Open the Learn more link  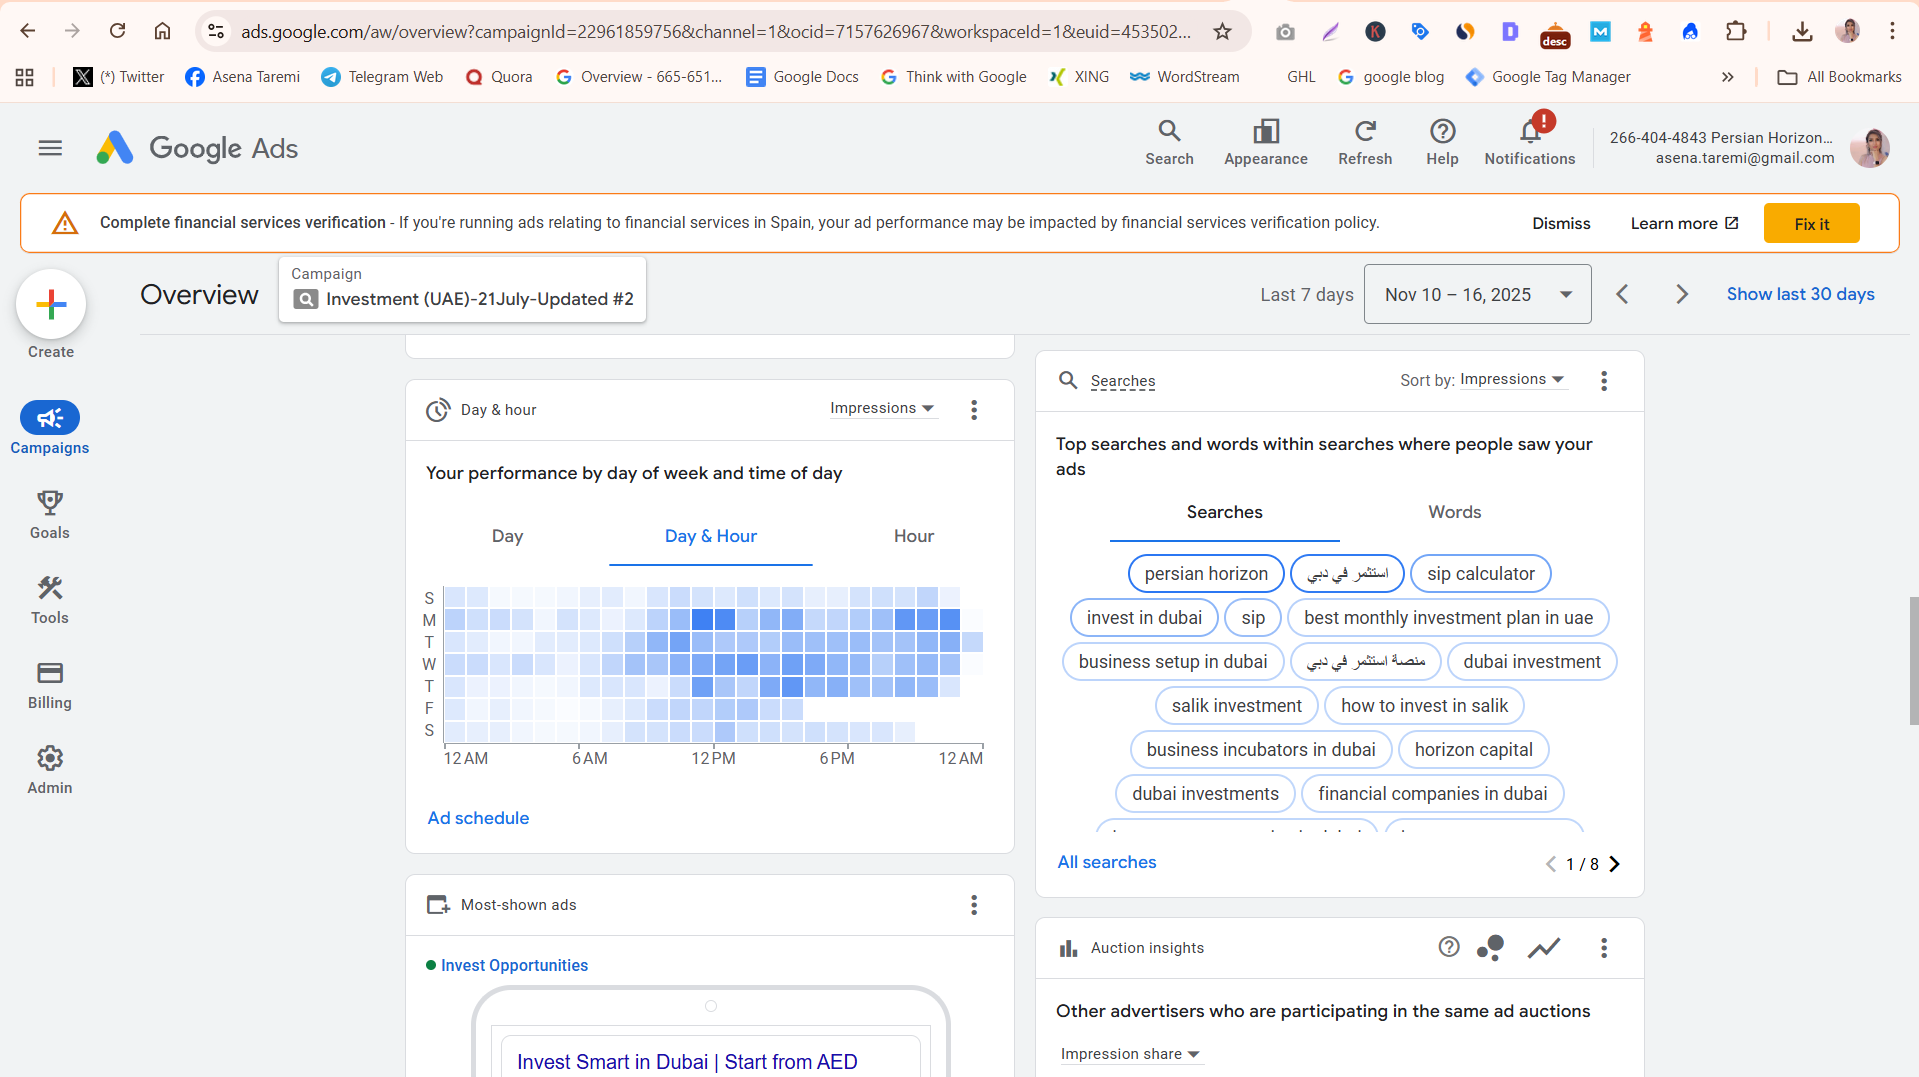point(1684,224)
